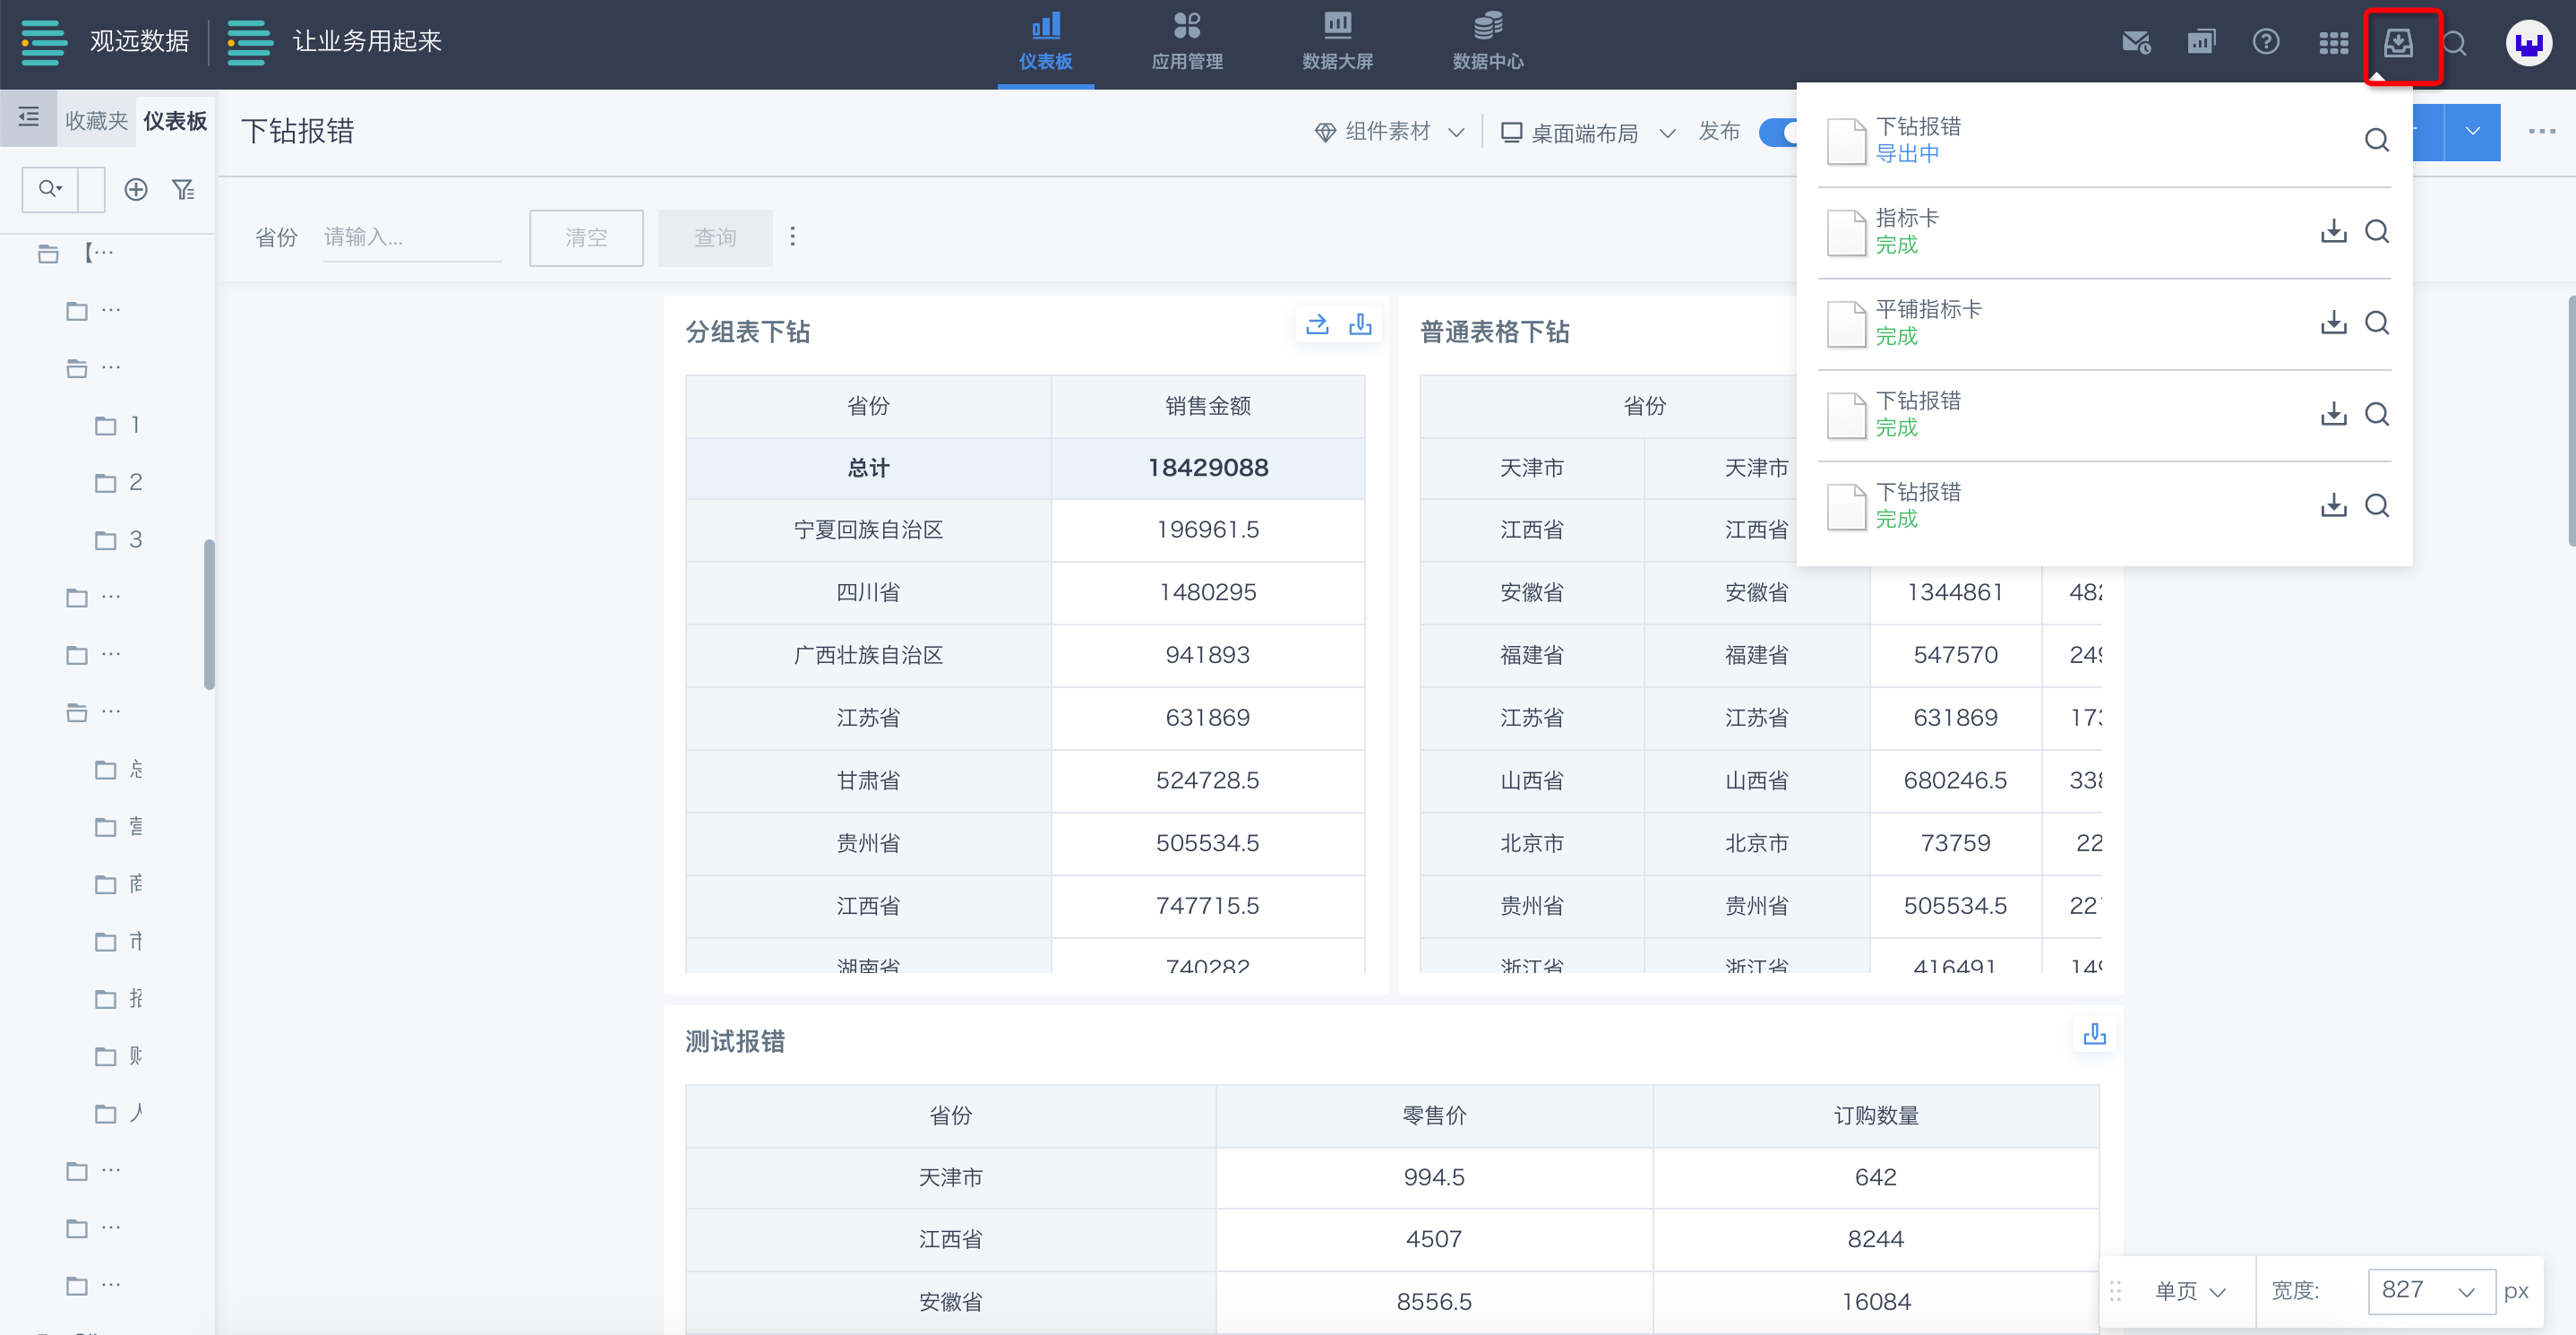Go to 应用管理 top navigation

(1187, 42)
